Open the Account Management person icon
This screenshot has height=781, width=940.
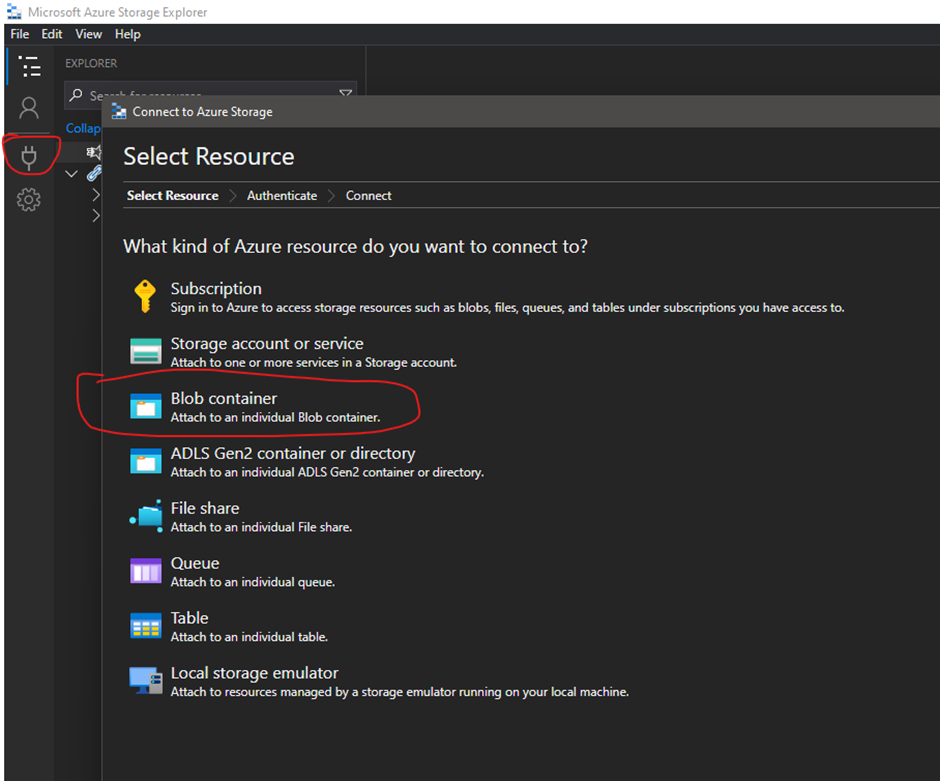click(x=29, y=108)
